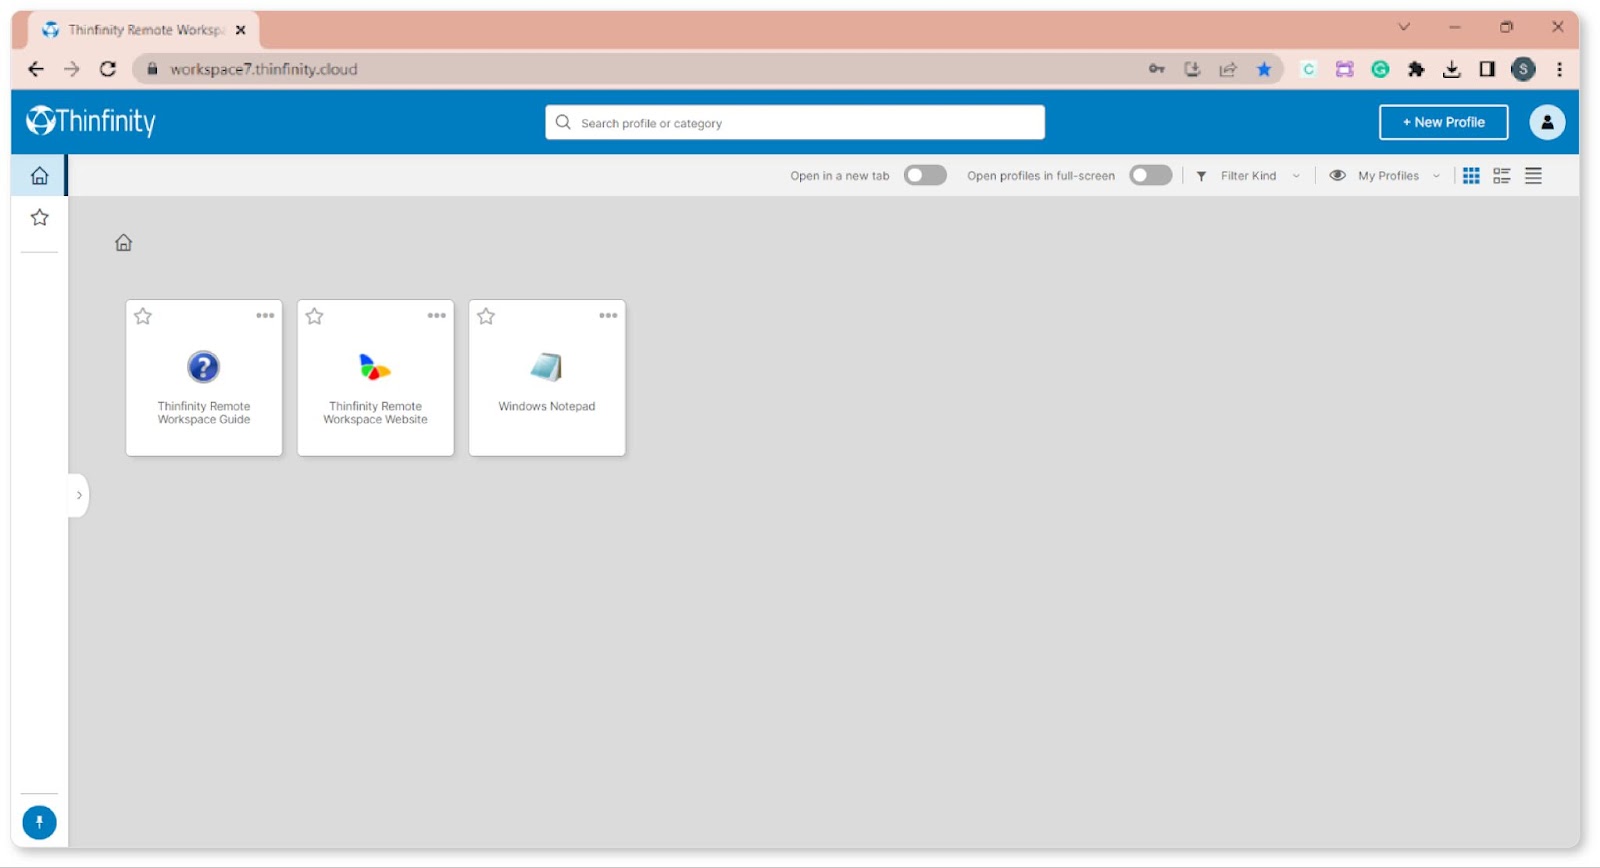This screenshot has height=868, width=1600.
Task: Bookmark page with the browser star icon
Action: 1264,69
